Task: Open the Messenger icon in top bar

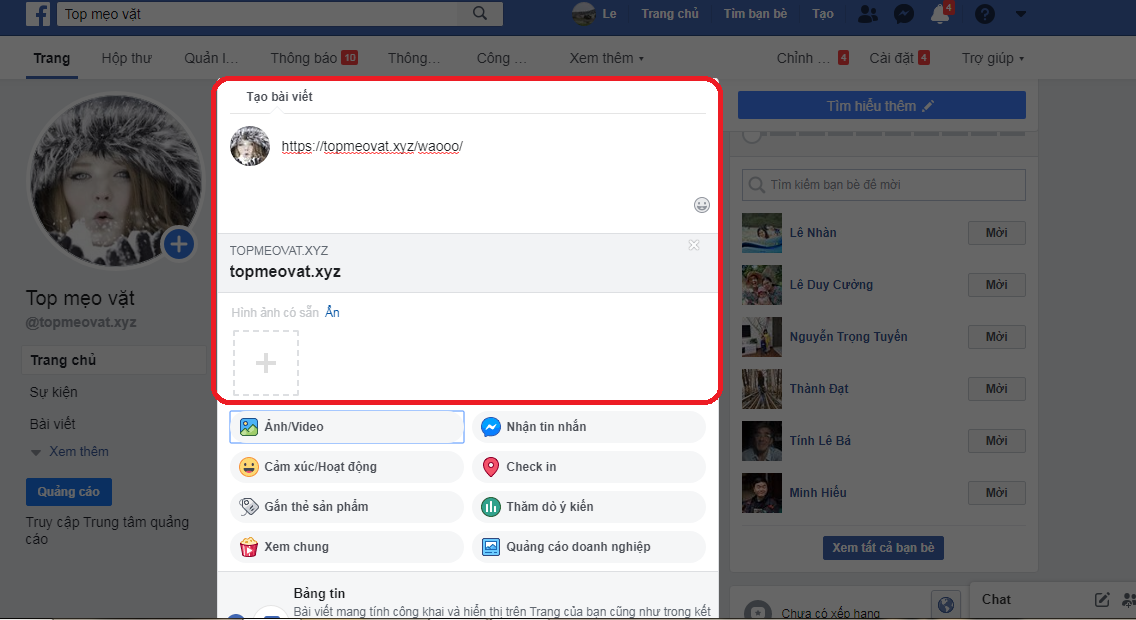Action: click(903, 14)
